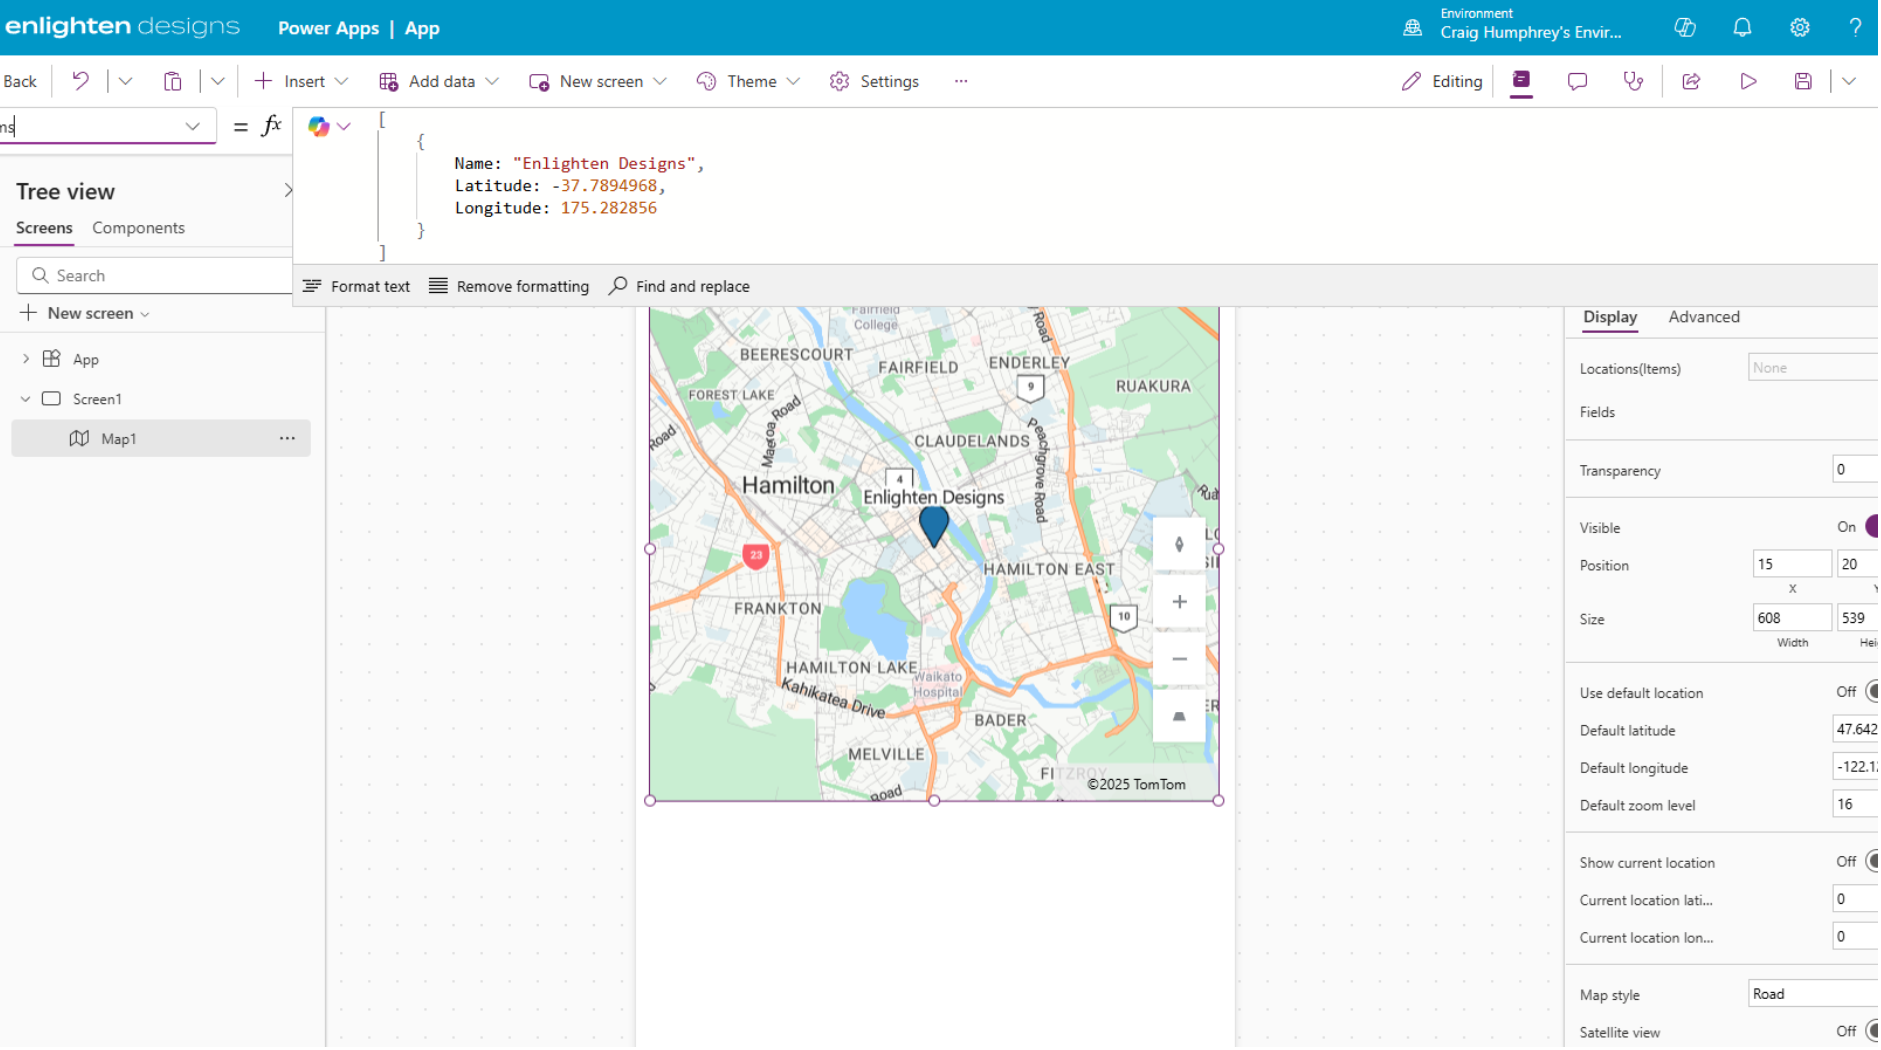Switch to the Advanced properties tab
The height and width of the screenshot is (1050, 1881).
[x=1703, y=317]
